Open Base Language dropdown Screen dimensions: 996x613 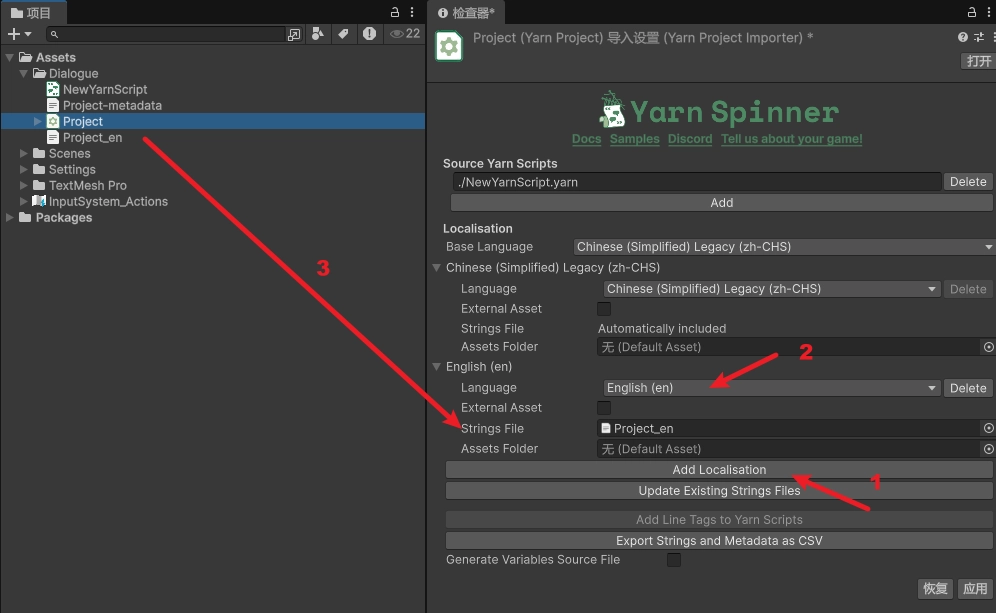click(784, 247)
